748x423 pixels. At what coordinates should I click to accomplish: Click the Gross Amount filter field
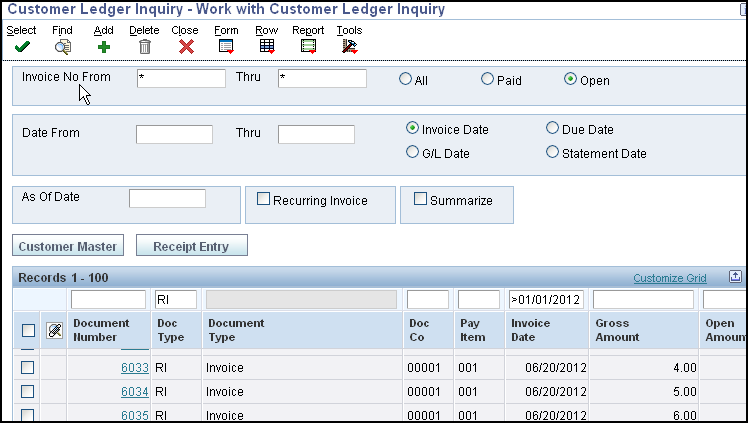coord(644,299)
